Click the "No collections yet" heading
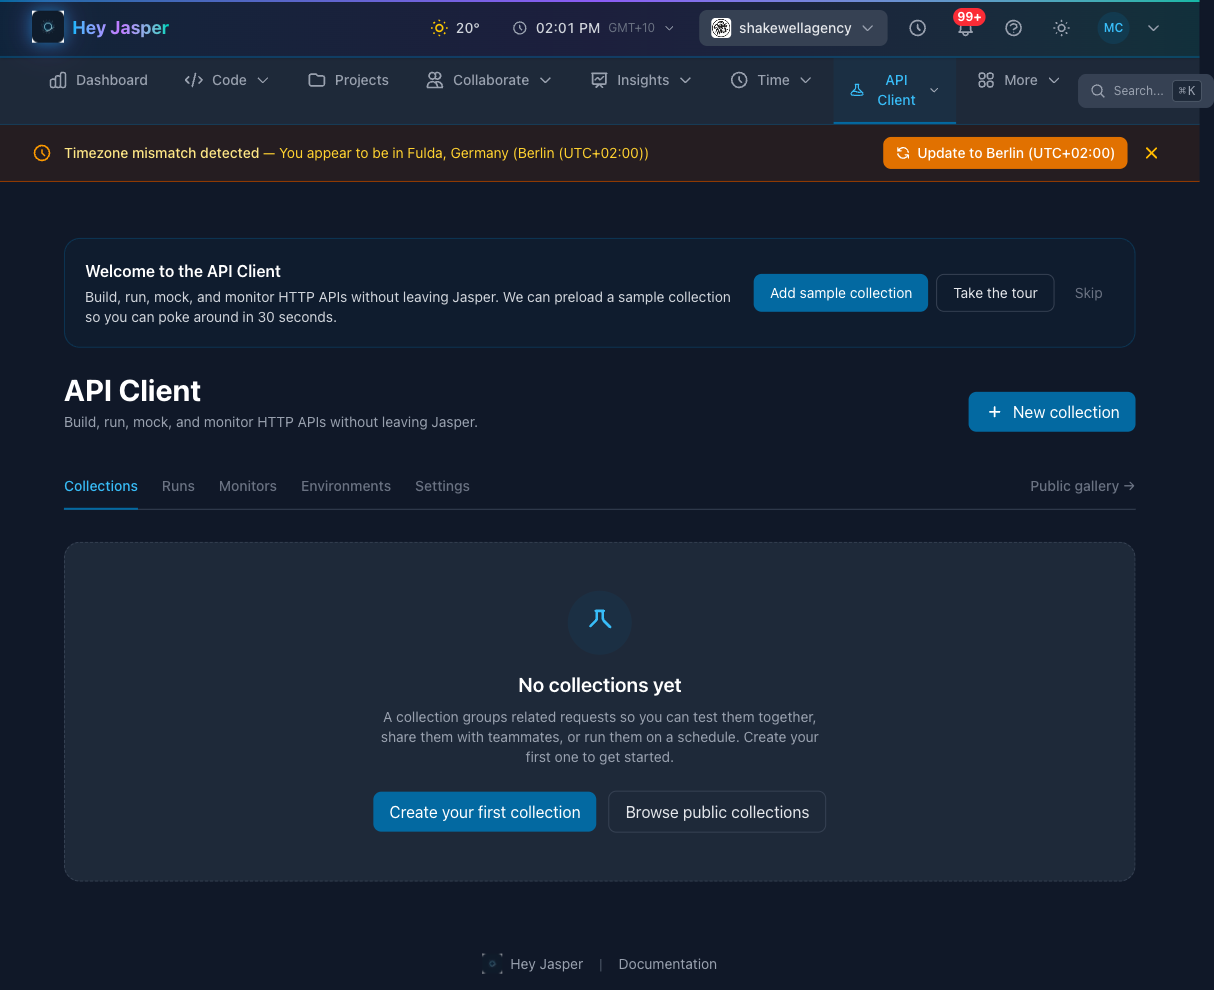Viewport: 1214px width, 990px height. coord(600,685)
